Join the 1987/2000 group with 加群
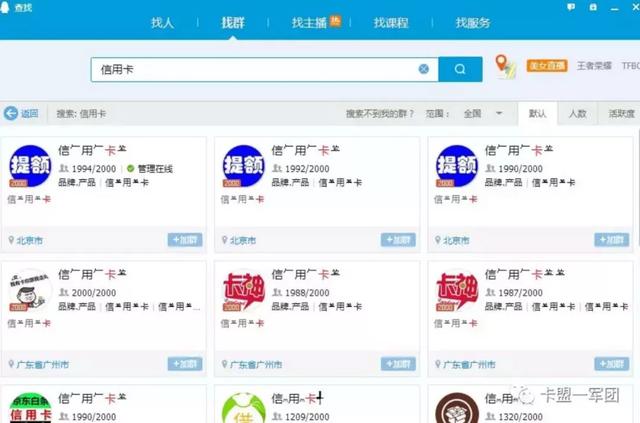The width and height of the screenshot is (640, 423). 611,364
